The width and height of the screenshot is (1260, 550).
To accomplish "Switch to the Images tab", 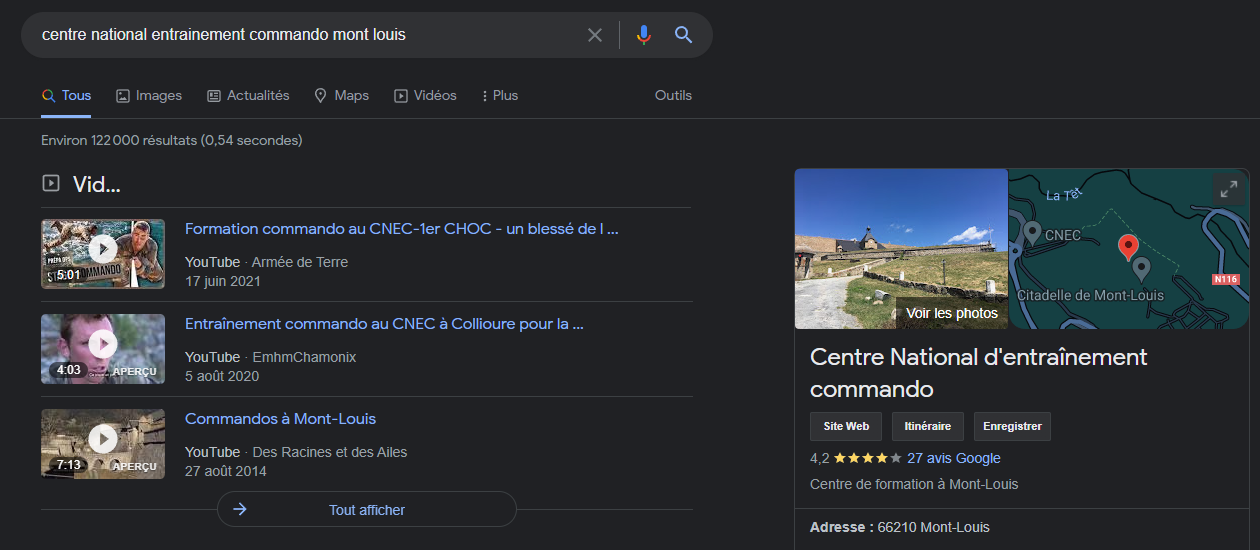I will [x=149, y=96].
